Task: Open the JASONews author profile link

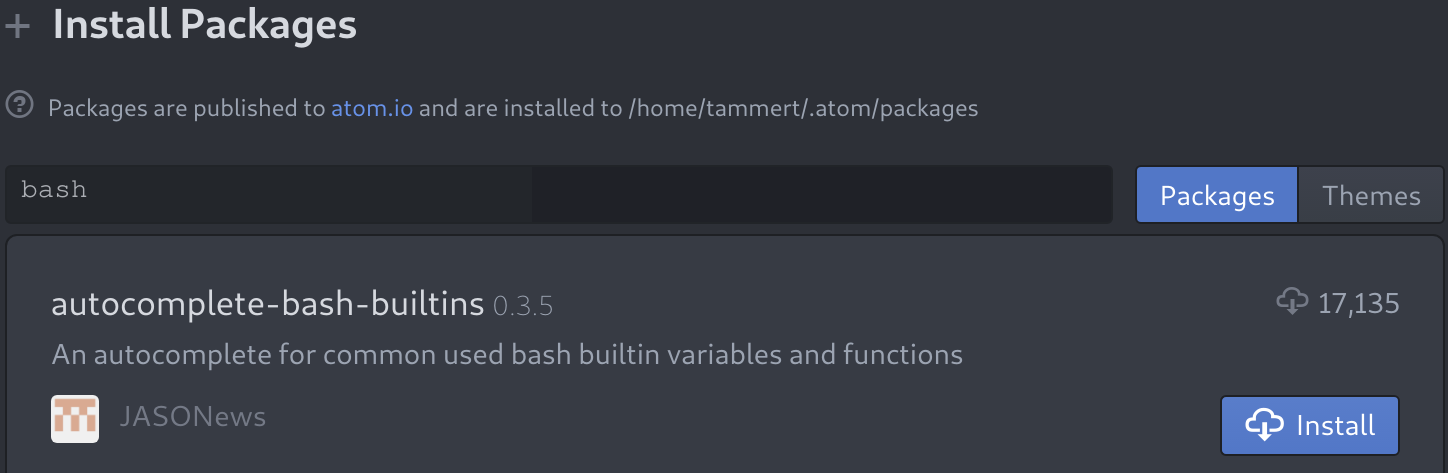Action: coord(193,417)
